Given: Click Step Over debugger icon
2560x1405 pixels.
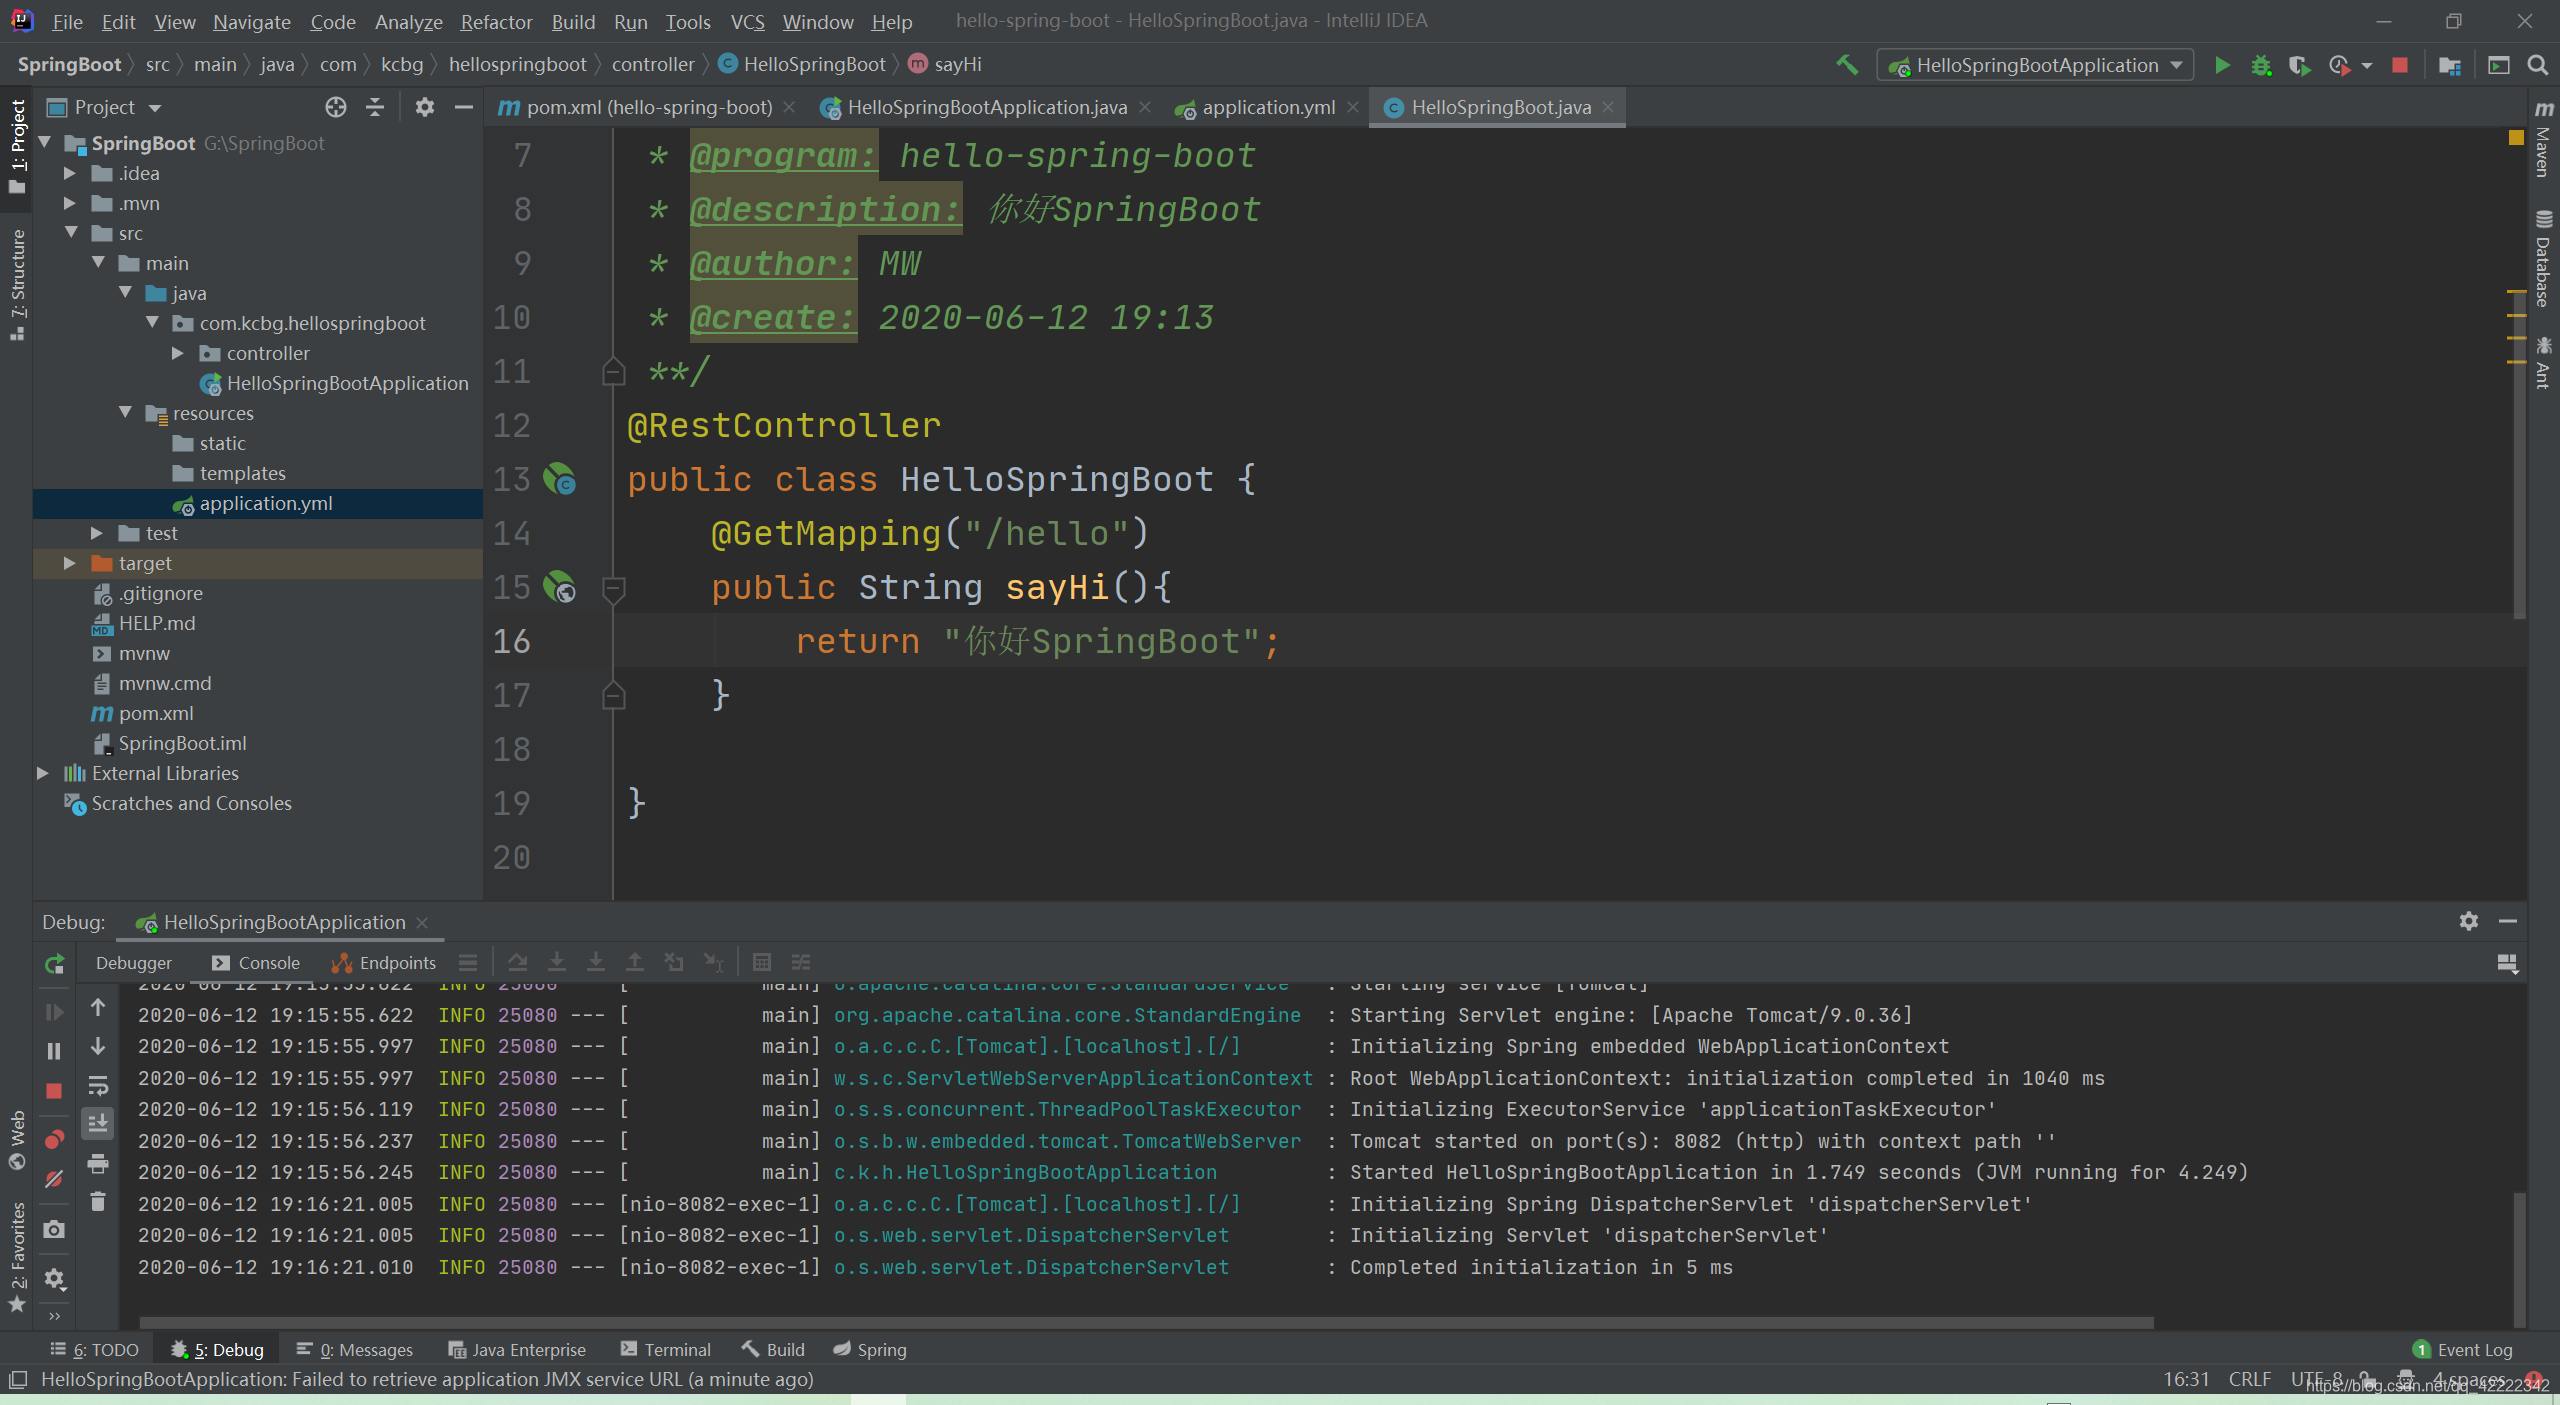Looking at the screenshot, I should 517,962.
